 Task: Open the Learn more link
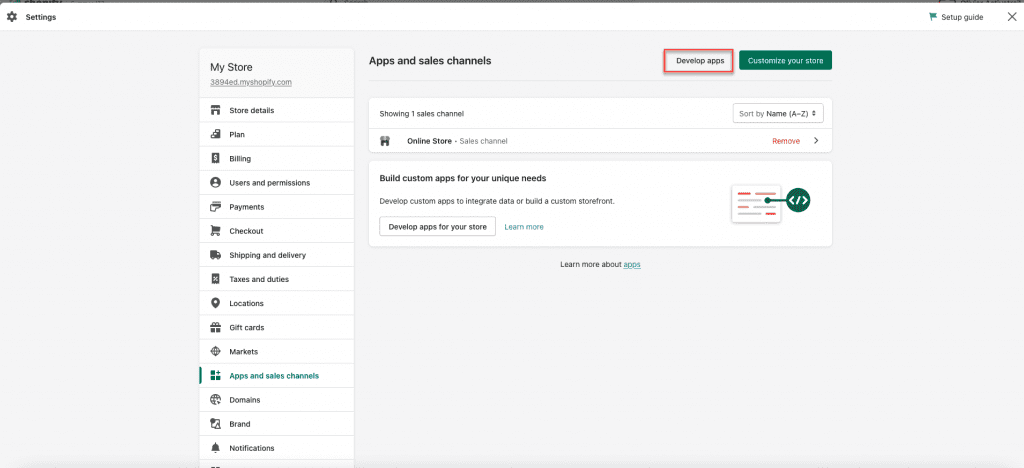[524, 227]
